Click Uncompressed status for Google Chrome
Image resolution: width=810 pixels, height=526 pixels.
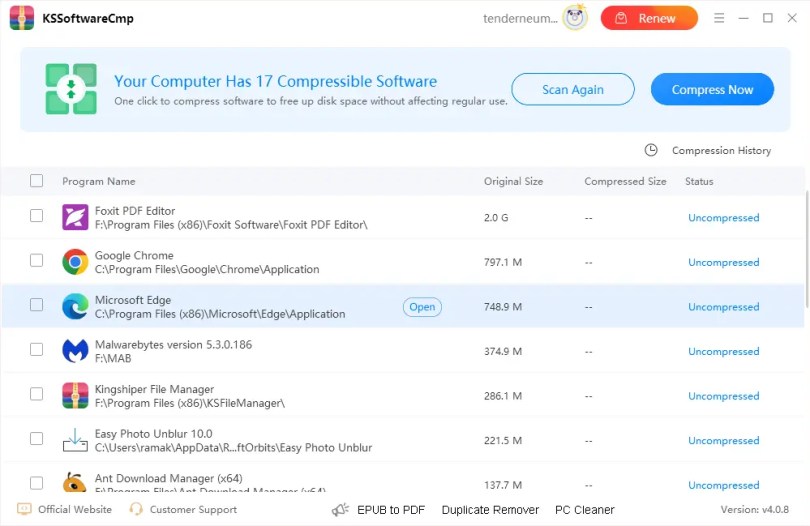pos(723,262)
